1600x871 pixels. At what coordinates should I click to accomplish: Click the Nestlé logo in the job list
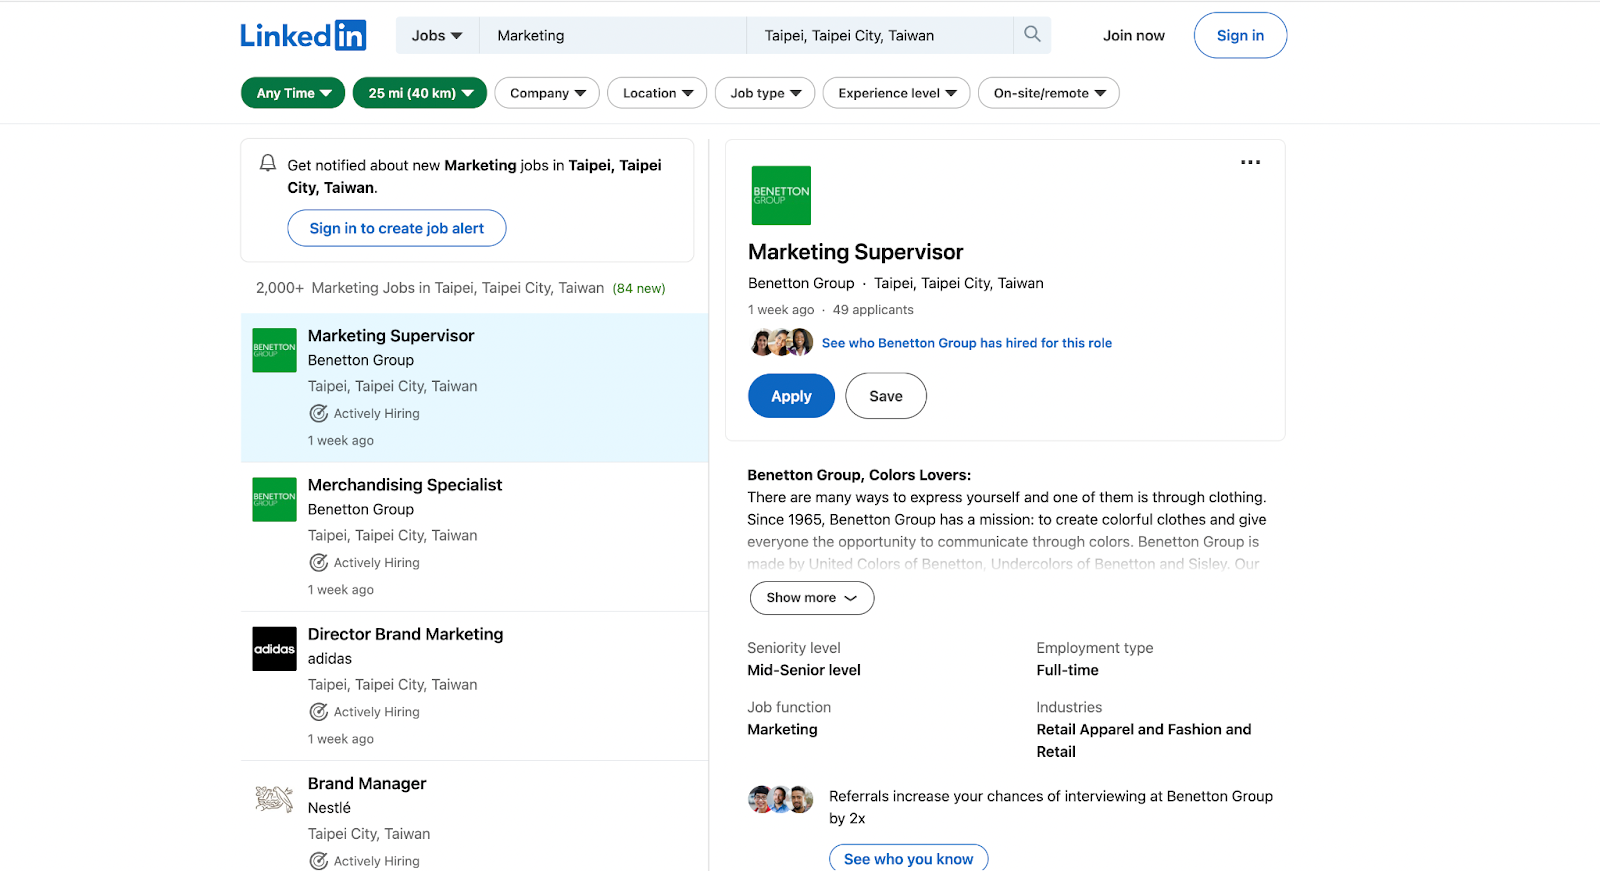(274, 798)
